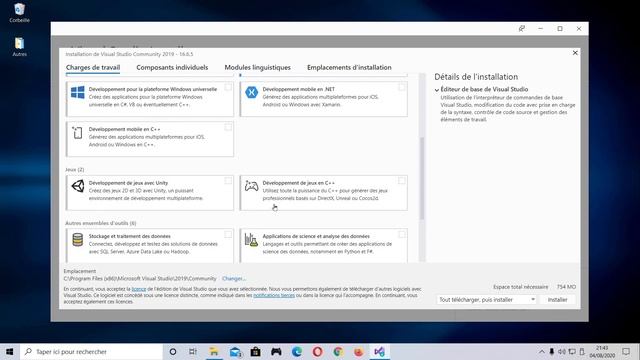Click the workloads list vertical scrollbar
Image resolution: width=640 pixels, height=360 pixels.
(422, 178)
